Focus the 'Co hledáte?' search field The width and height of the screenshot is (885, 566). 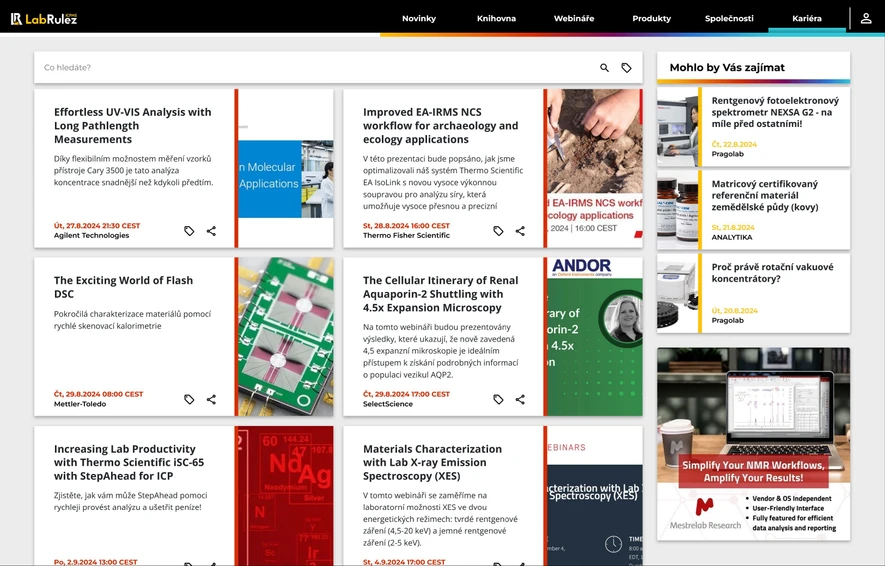coord(316,68)
